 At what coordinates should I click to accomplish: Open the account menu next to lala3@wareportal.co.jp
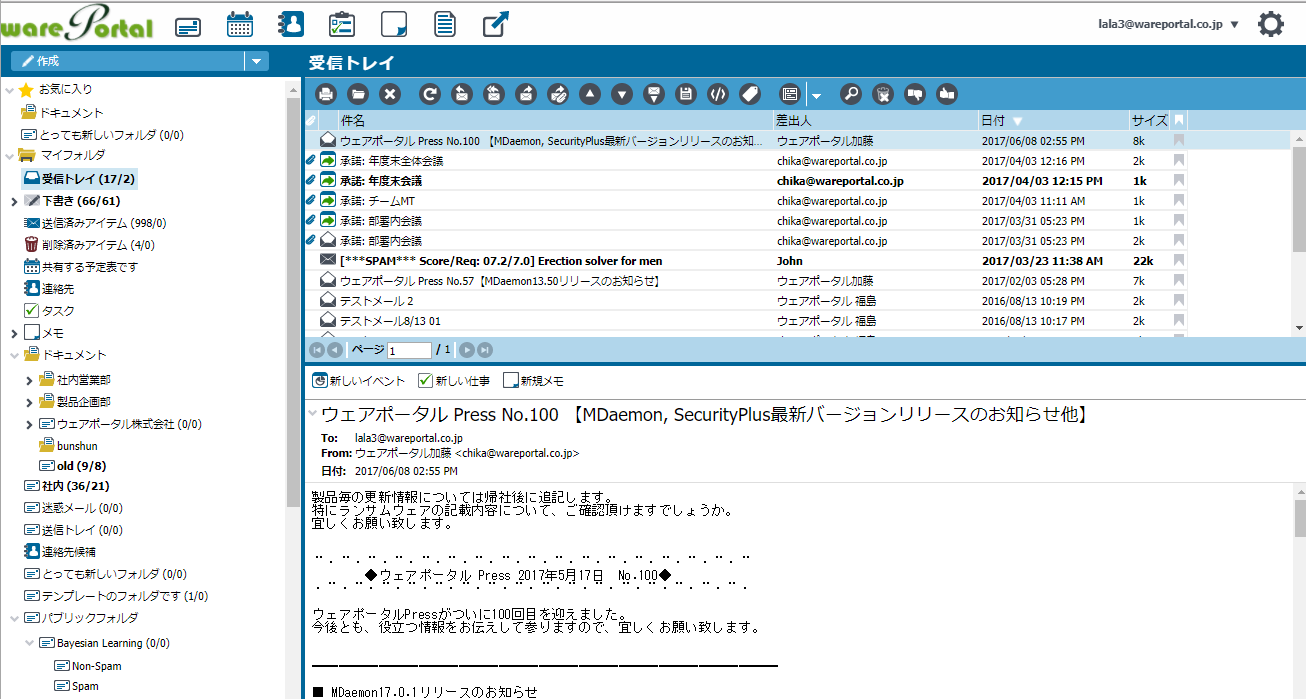(1234, 25)
